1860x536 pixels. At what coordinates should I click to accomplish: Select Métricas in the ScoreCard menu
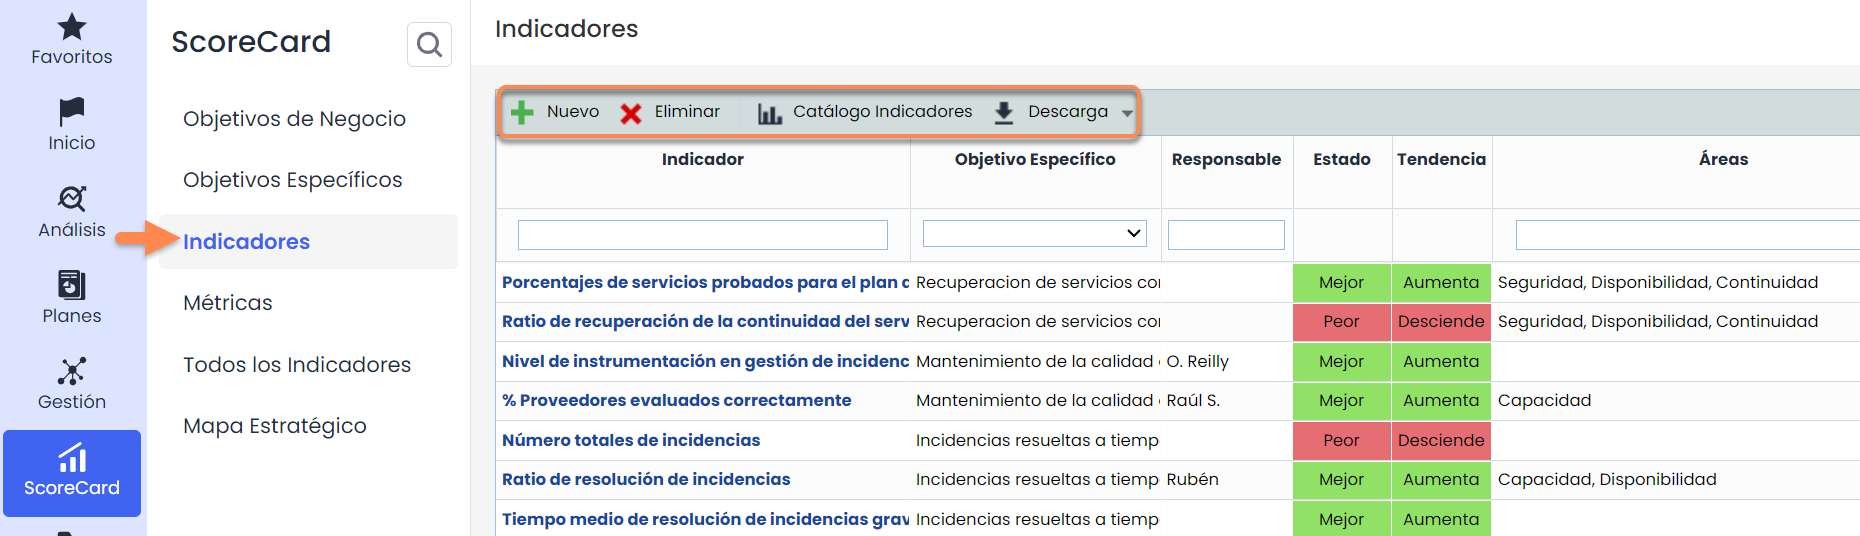click(x=228, y=303)
